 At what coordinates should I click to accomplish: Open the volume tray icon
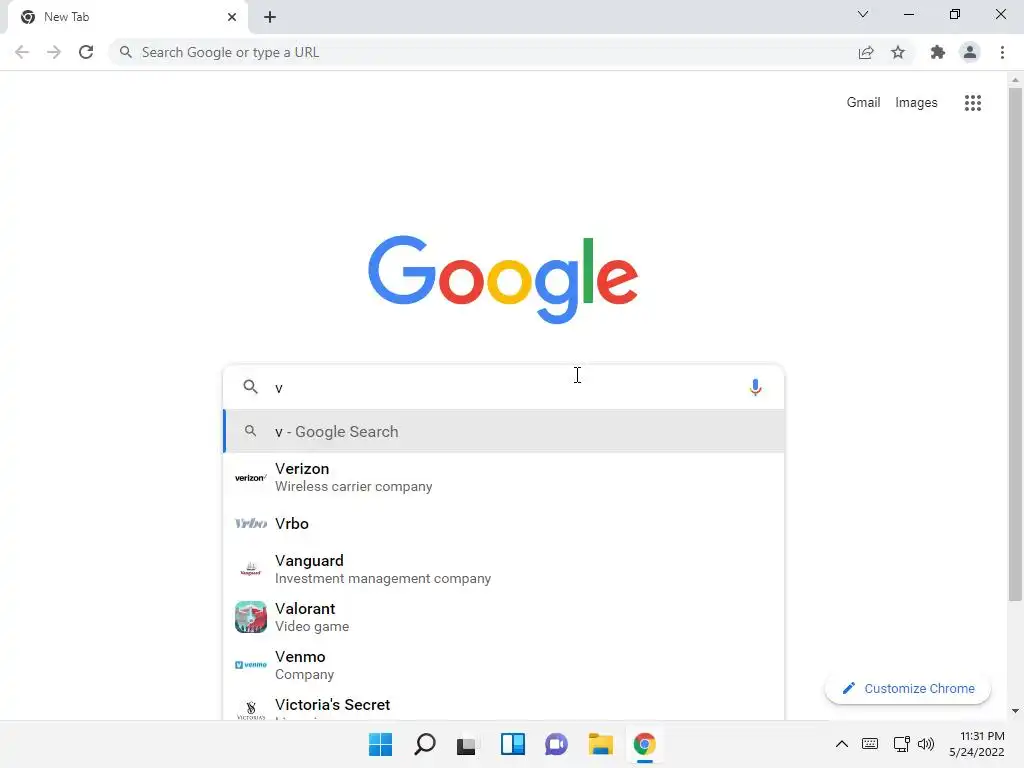[926, 744]
